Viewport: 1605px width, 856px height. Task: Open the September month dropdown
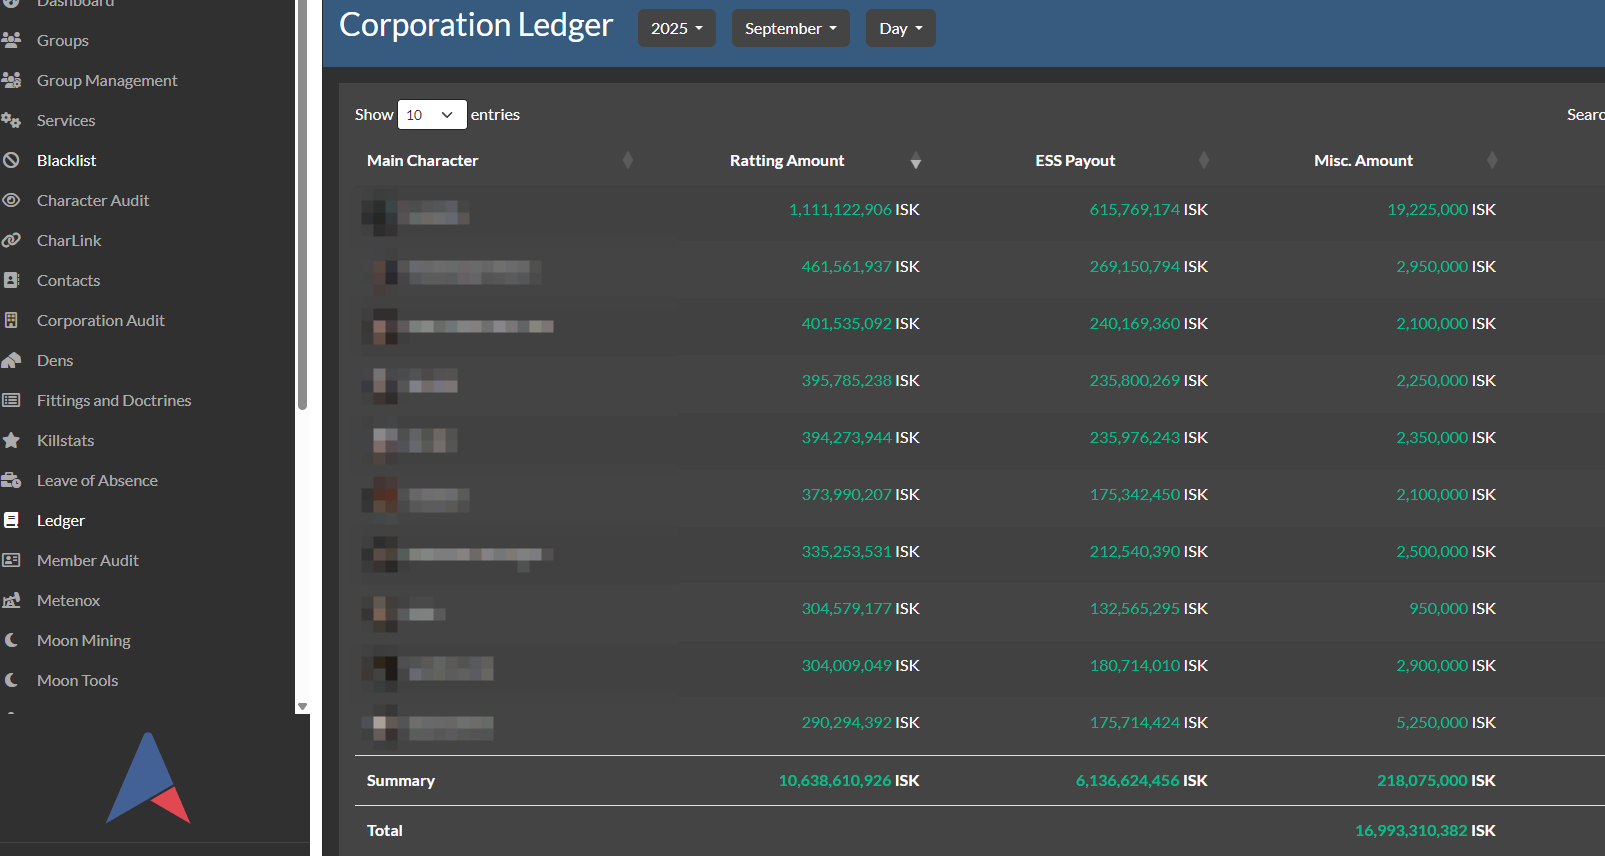point(790,28)
